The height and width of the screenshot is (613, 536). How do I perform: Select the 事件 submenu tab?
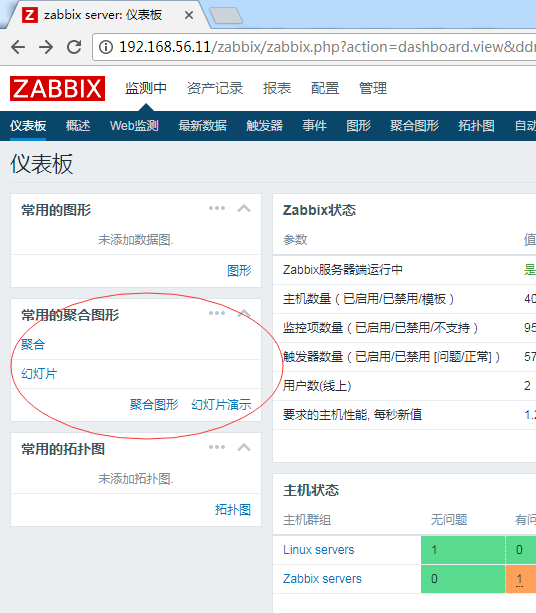[314, 126]
